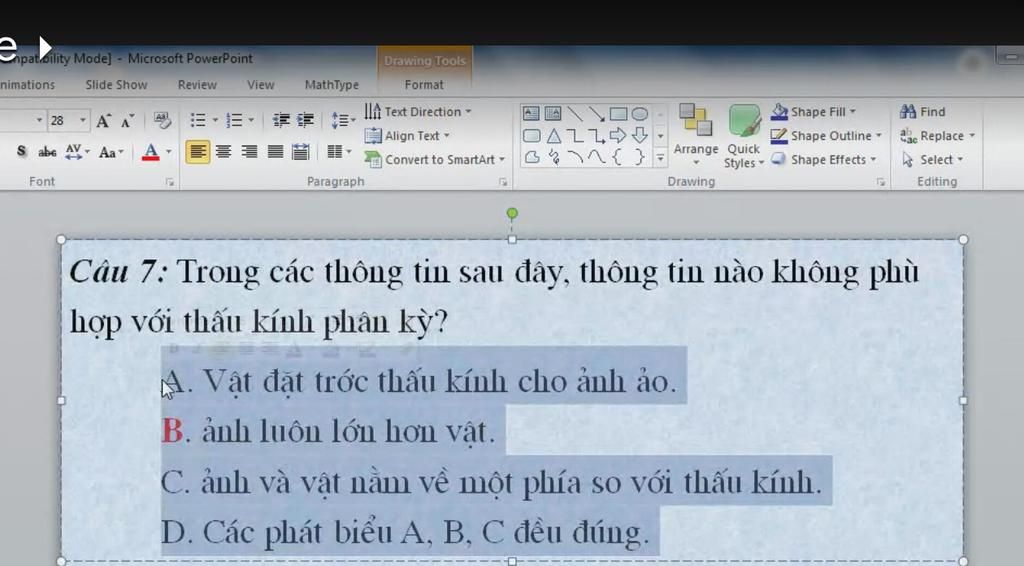Pick the Curve shape
The width and height of the screenshot is (1024, 566).
(x=596, y=157)
